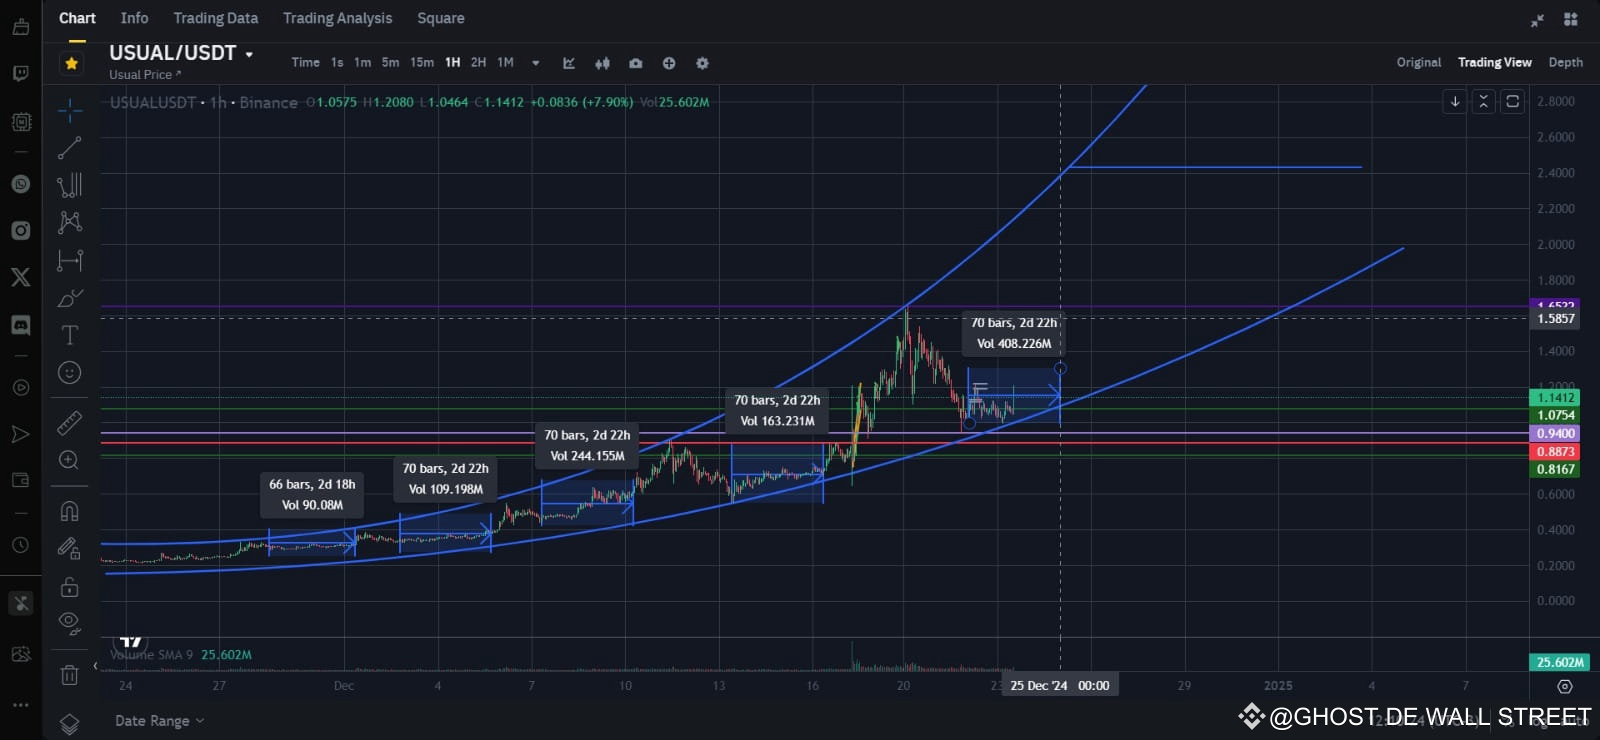Collapse the left drawing toolbar with arrow
Screen dimensions: 1600x740
pyautogui.click(x=95, y=666)
